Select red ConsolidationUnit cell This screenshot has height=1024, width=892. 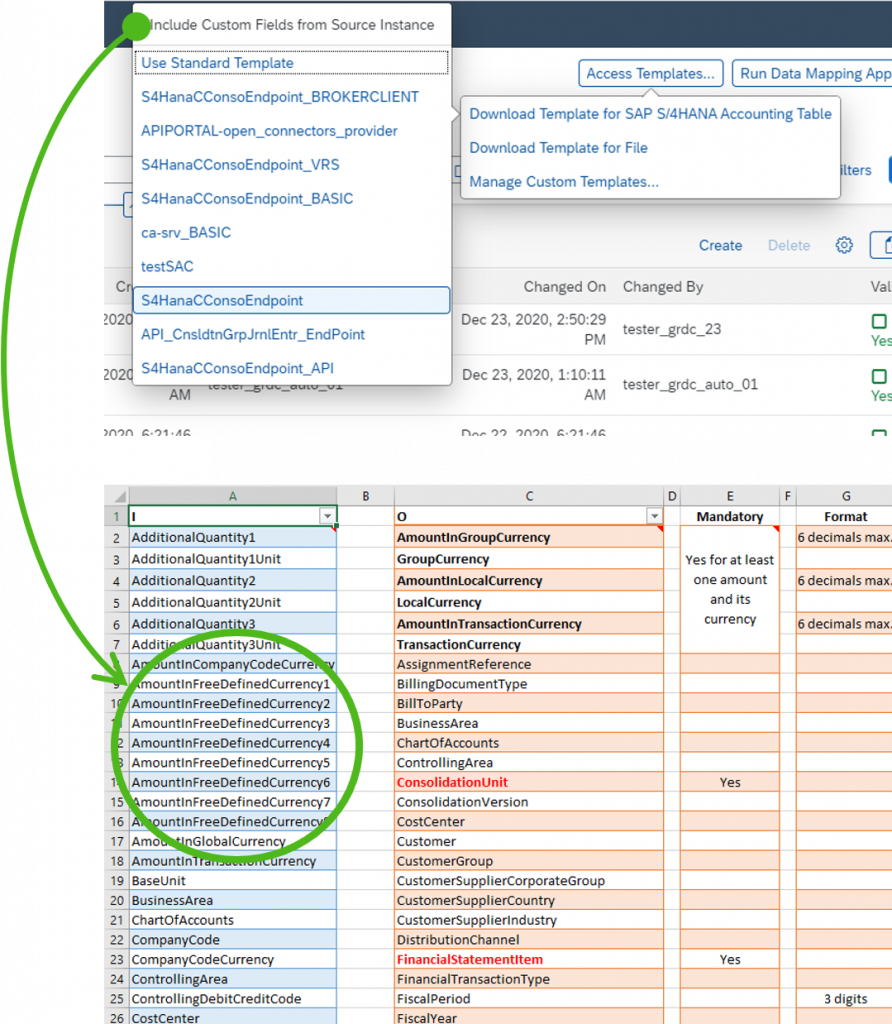pyautogui.click(x=529, y=782)
